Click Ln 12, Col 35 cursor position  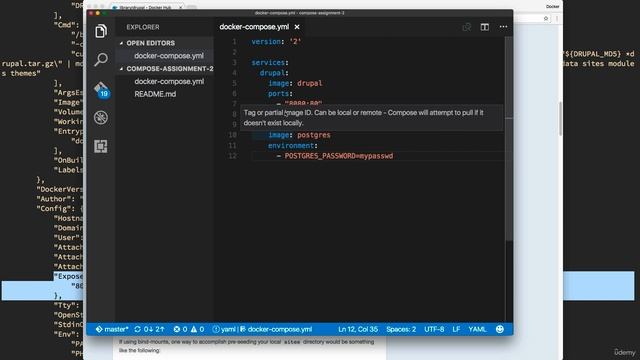[x=358, y=329]
